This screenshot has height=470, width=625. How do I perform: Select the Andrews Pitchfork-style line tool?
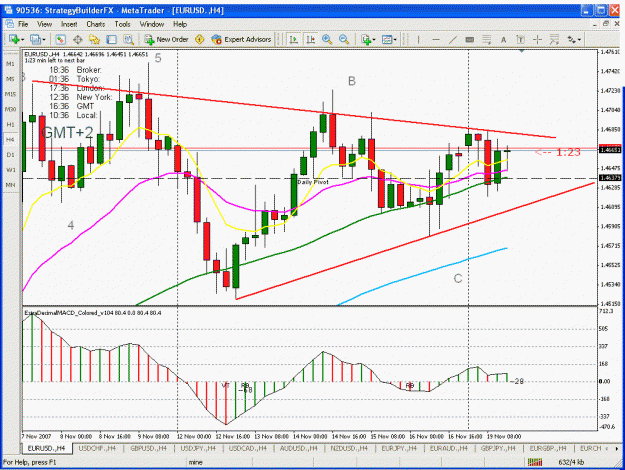click(554, 39)
